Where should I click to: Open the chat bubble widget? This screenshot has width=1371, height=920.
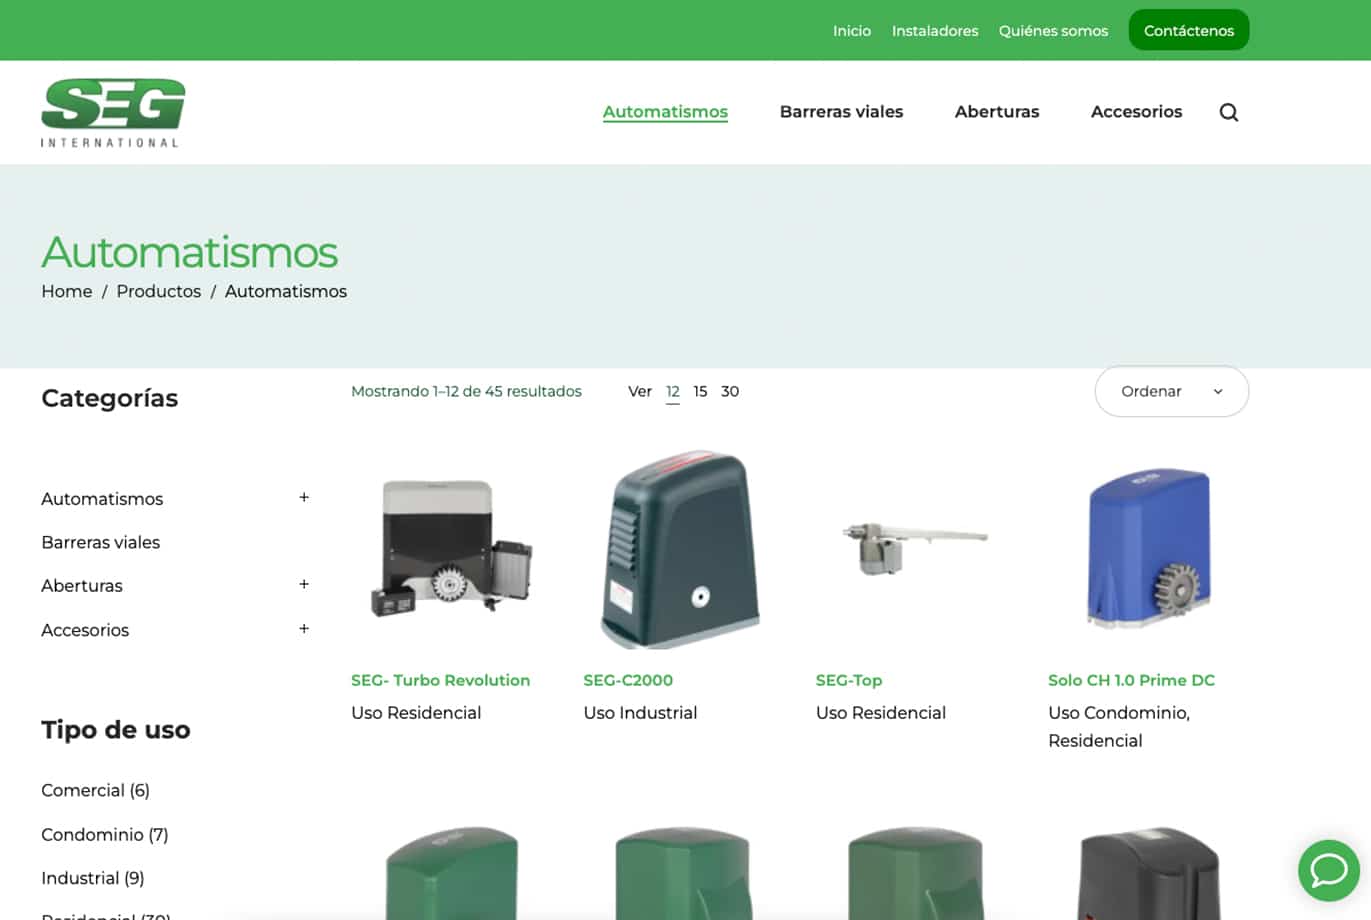tap(1329, 870)
